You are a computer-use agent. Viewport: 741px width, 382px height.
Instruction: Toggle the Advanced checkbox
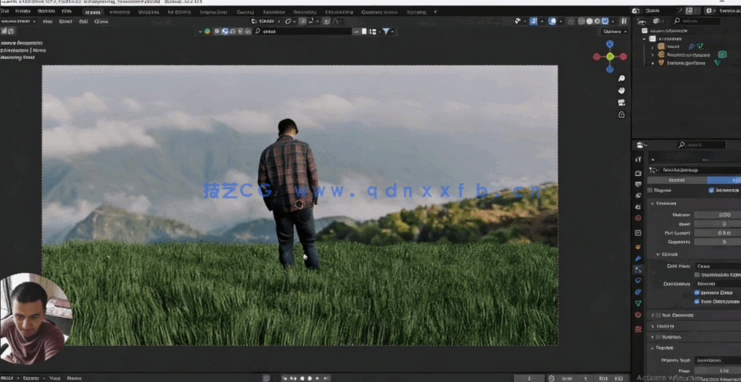pos(711,190)
